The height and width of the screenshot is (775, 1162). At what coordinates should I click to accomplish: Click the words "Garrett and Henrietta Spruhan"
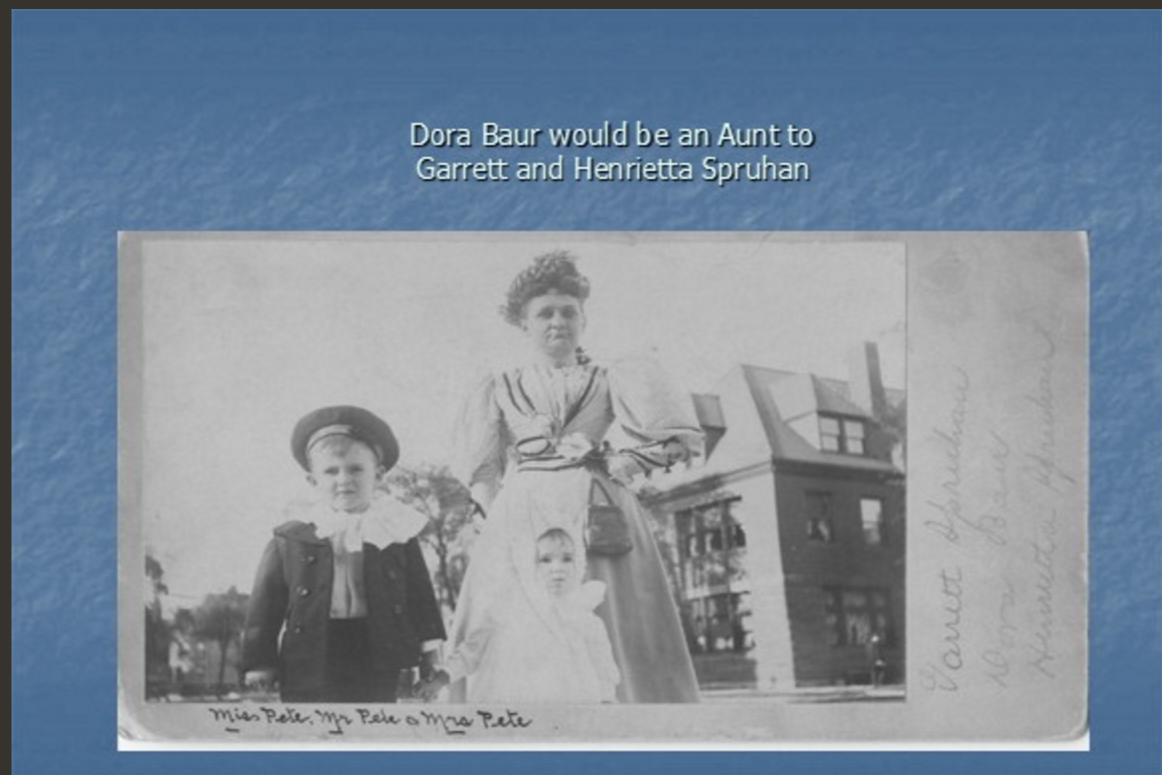(x=611, y=169)
